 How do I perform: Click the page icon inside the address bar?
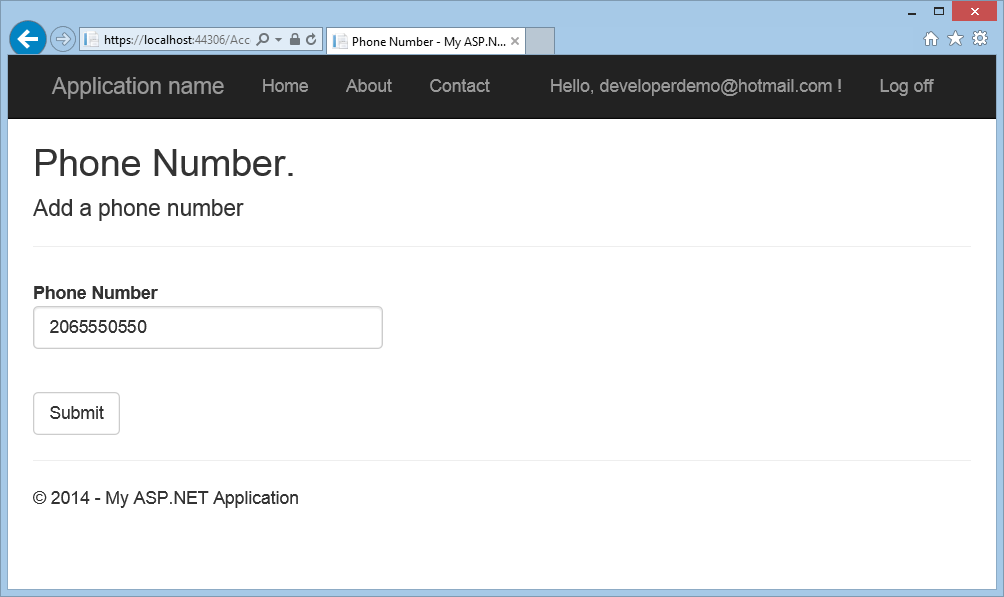pos(89,38)
